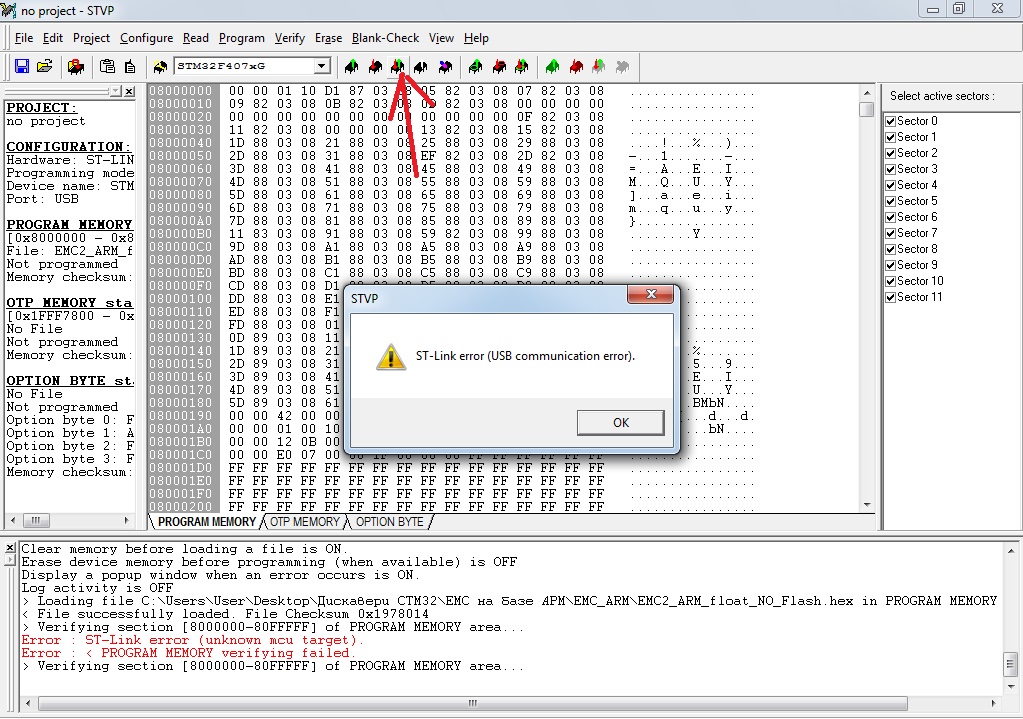
Task: Open the Configure menu
Action: [x=147, y=38]
